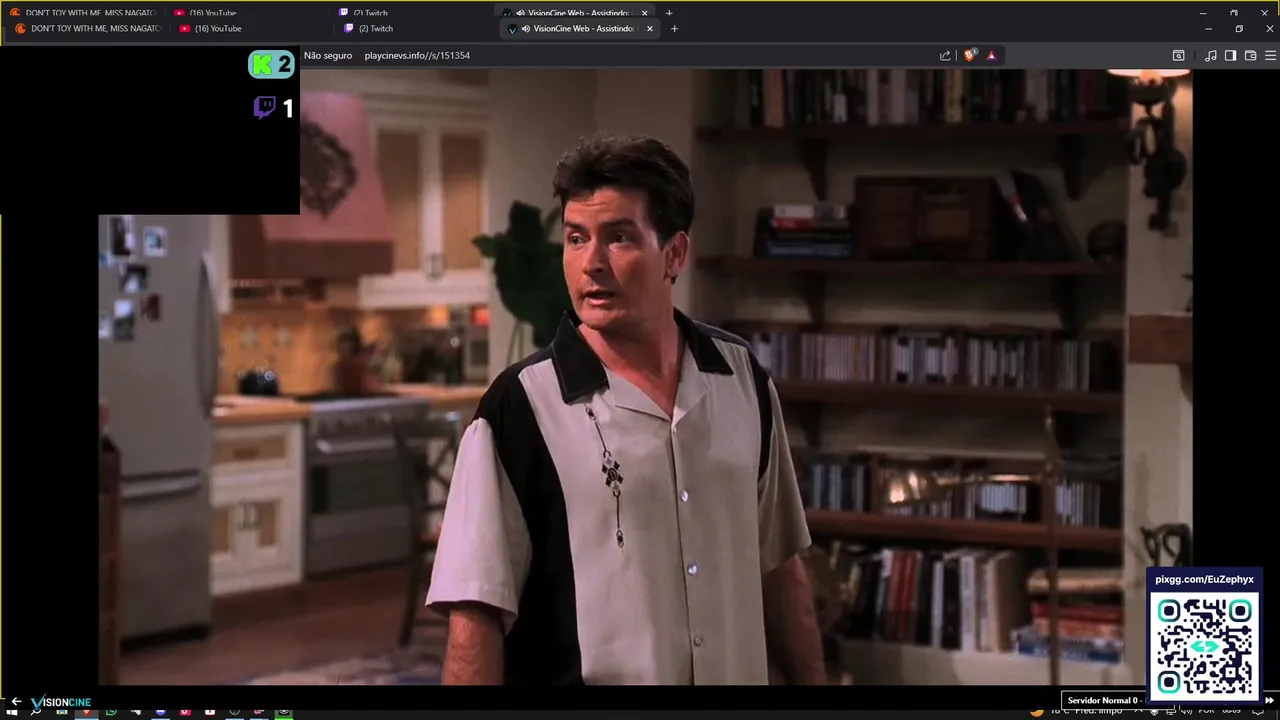
Task: Minimize the Brave browser window
Action: coord(1208,29)
